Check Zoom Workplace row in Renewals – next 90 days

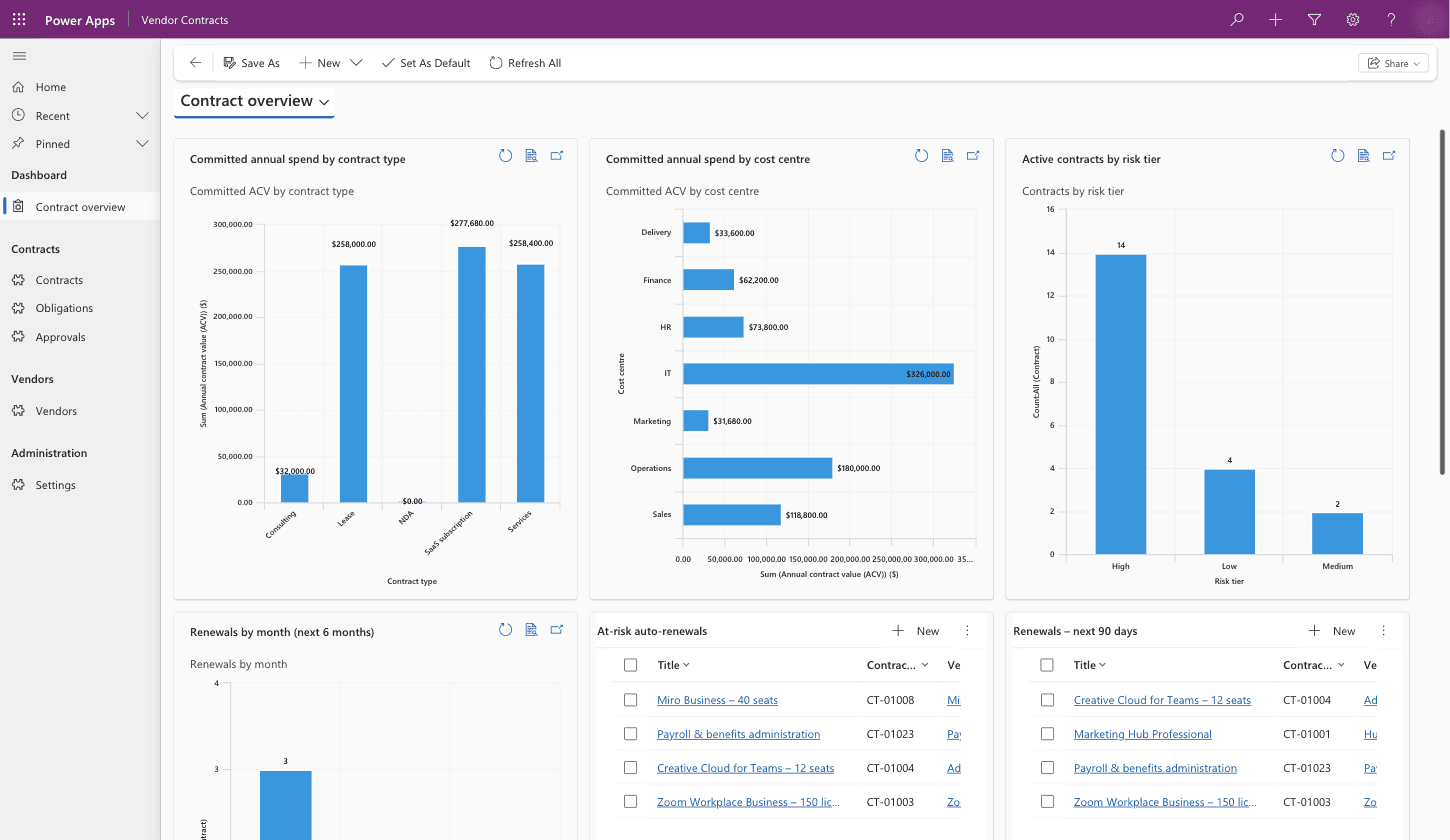click(1047, 802)
